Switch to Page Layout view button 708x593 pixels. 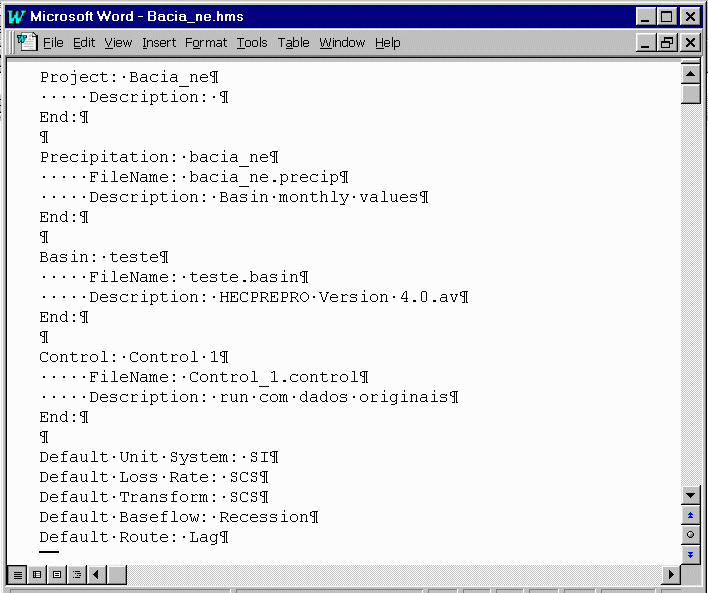pos(57,574)
